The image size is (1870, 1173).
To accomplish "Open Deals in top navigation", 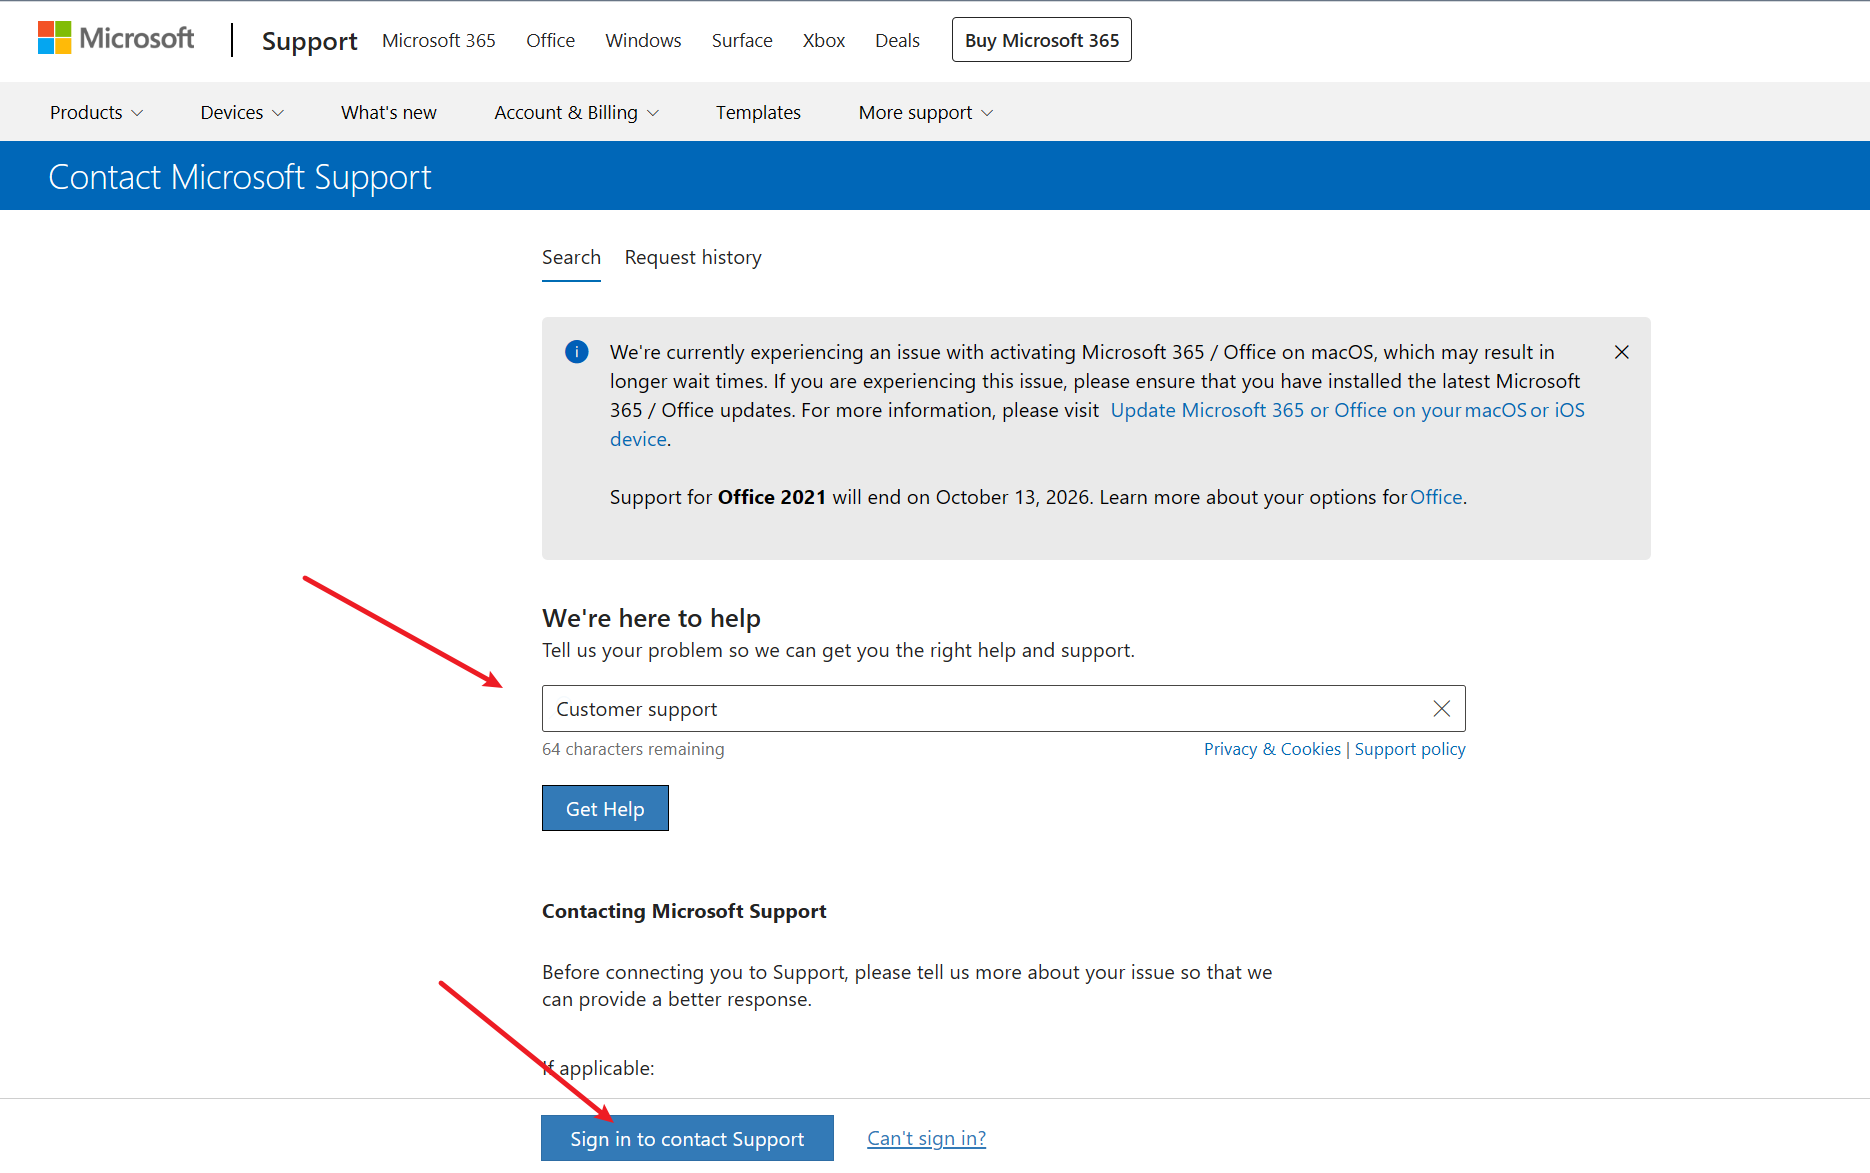I will point(897,41).
